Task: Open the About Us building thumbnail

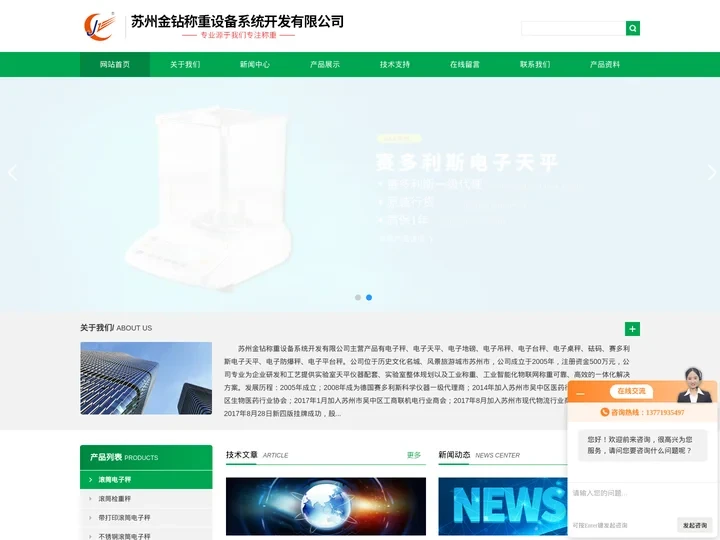Action: point(146,378)
